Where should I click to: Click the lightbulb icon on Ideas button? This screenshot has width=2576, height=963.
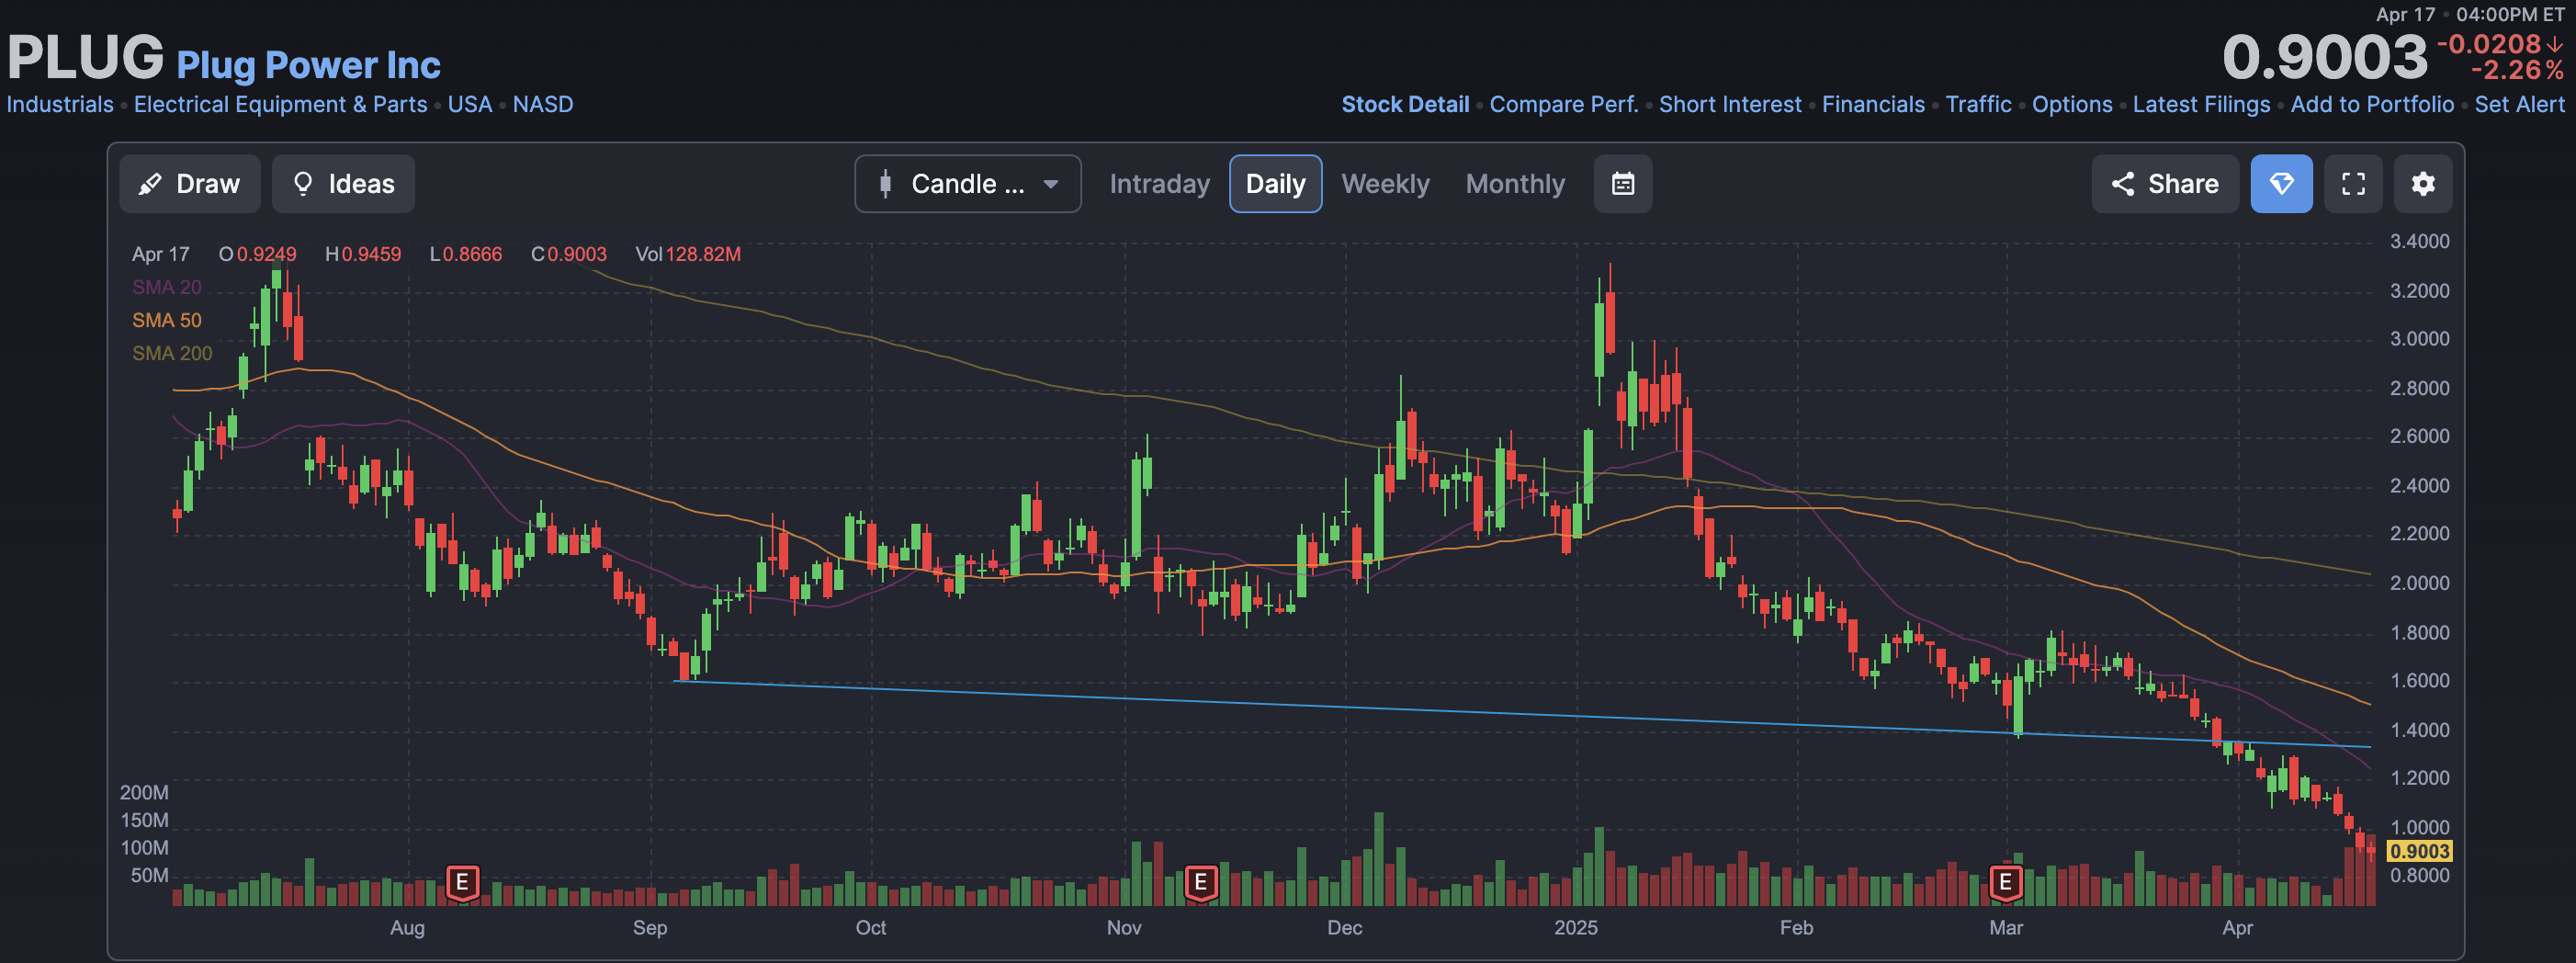click(302, 184)
